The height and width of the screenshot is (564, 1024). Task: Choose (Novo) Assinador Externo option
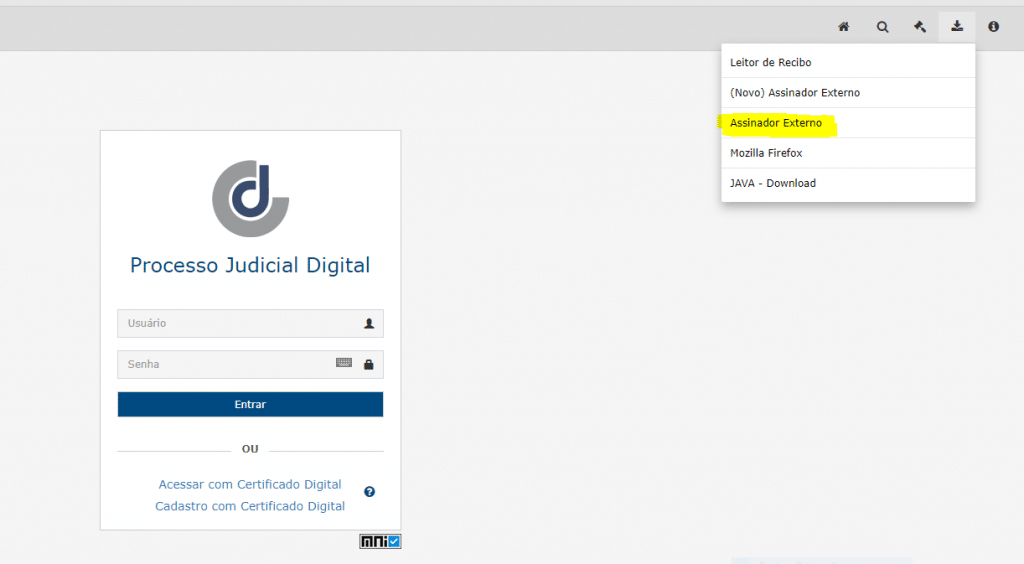pos(848,93)
